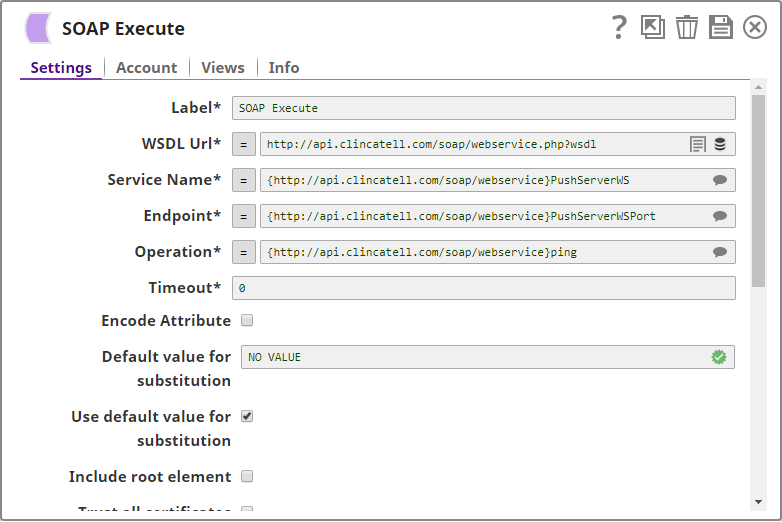Open the Views tab

tap(222, 67)
